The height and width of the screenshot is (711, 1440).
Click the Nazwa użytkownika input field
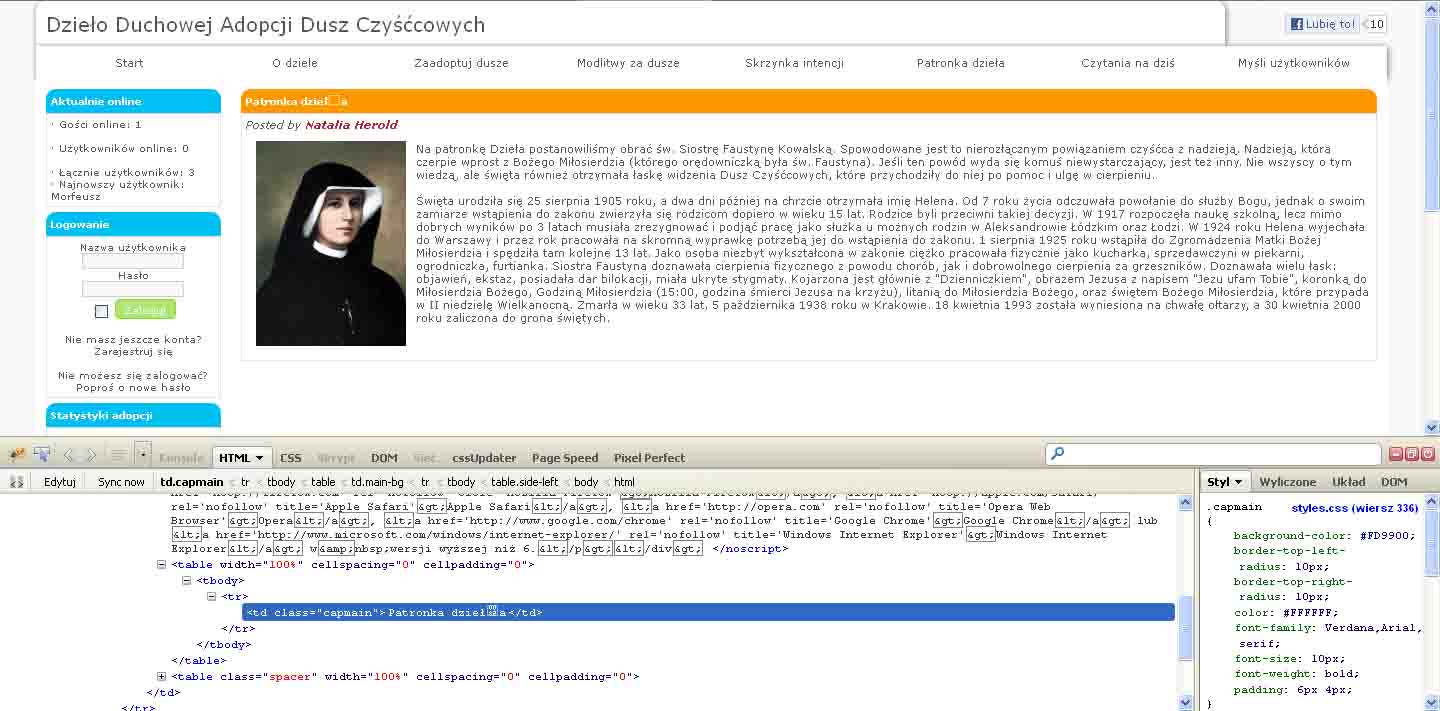[x=133, y=262]
